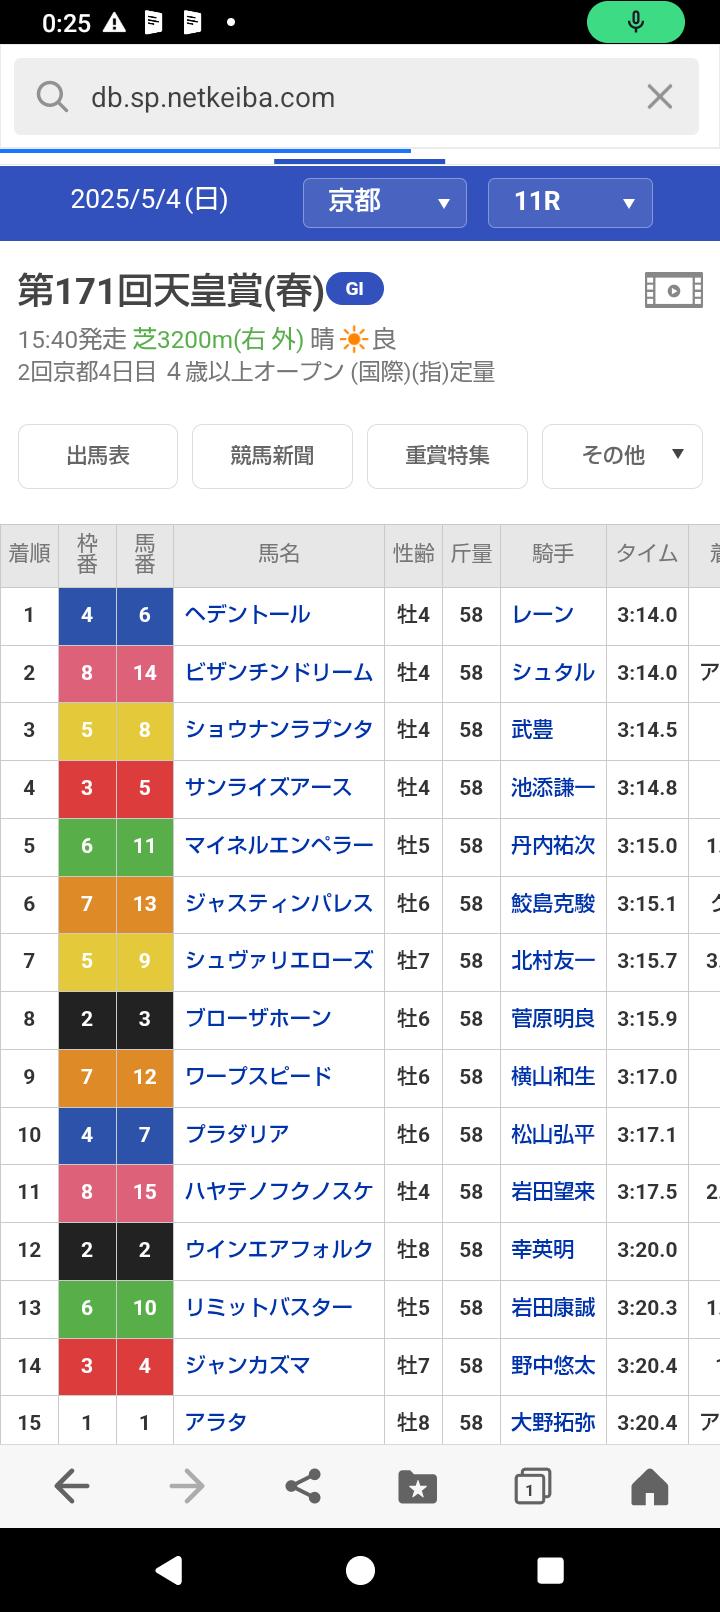Screen dimensions: 720x1612
Task: Expand the その他 dropdown menu
Action: pos(622,456)
